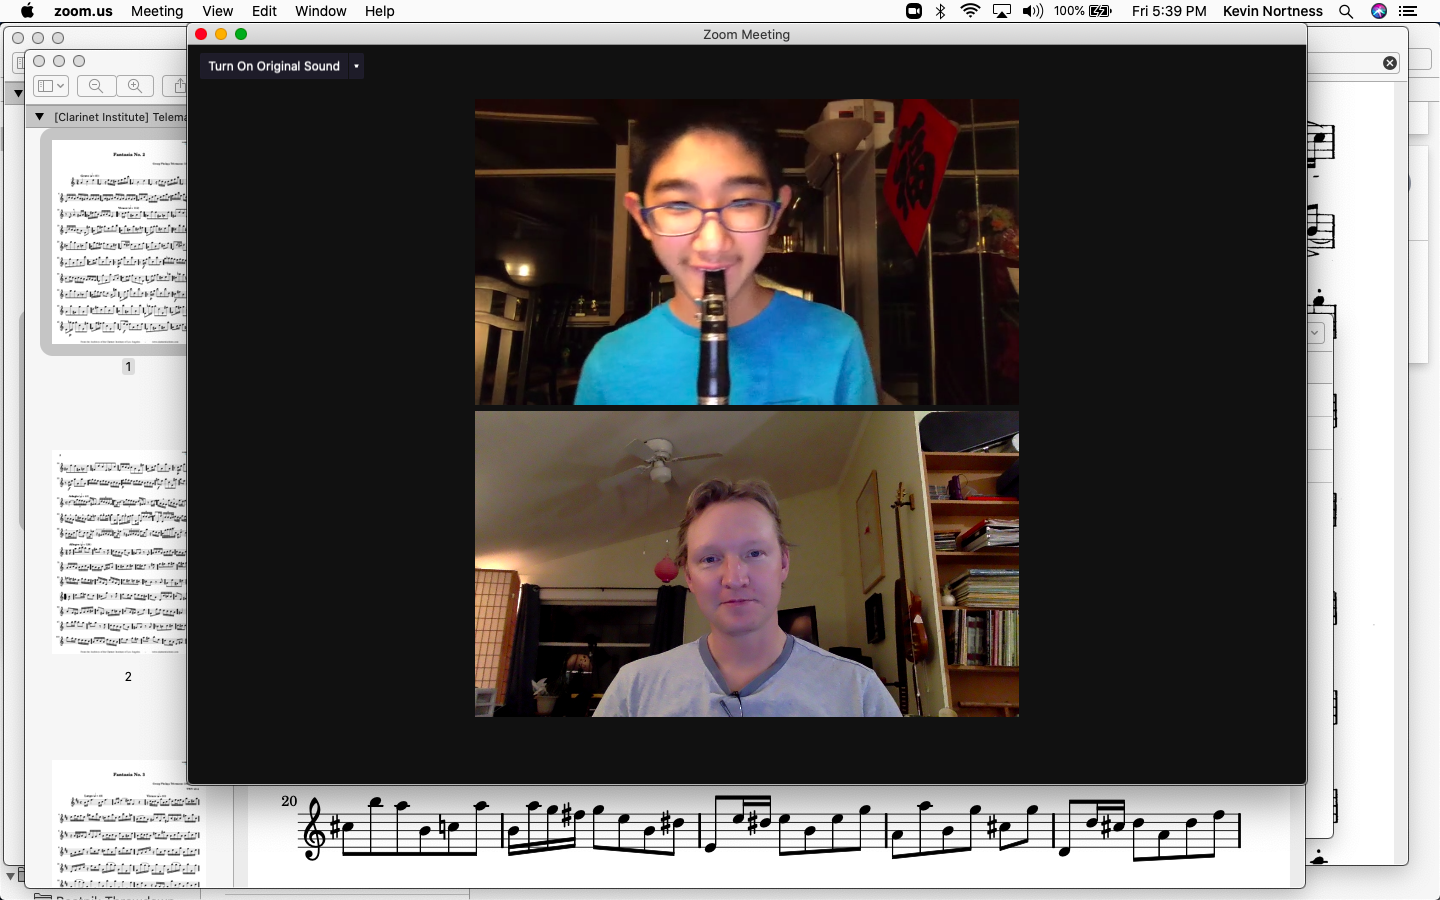Screen dimensions: 1440x900
Task: Open dropdown arrow beside Turn On Original Sound
Action: point(356,66)
